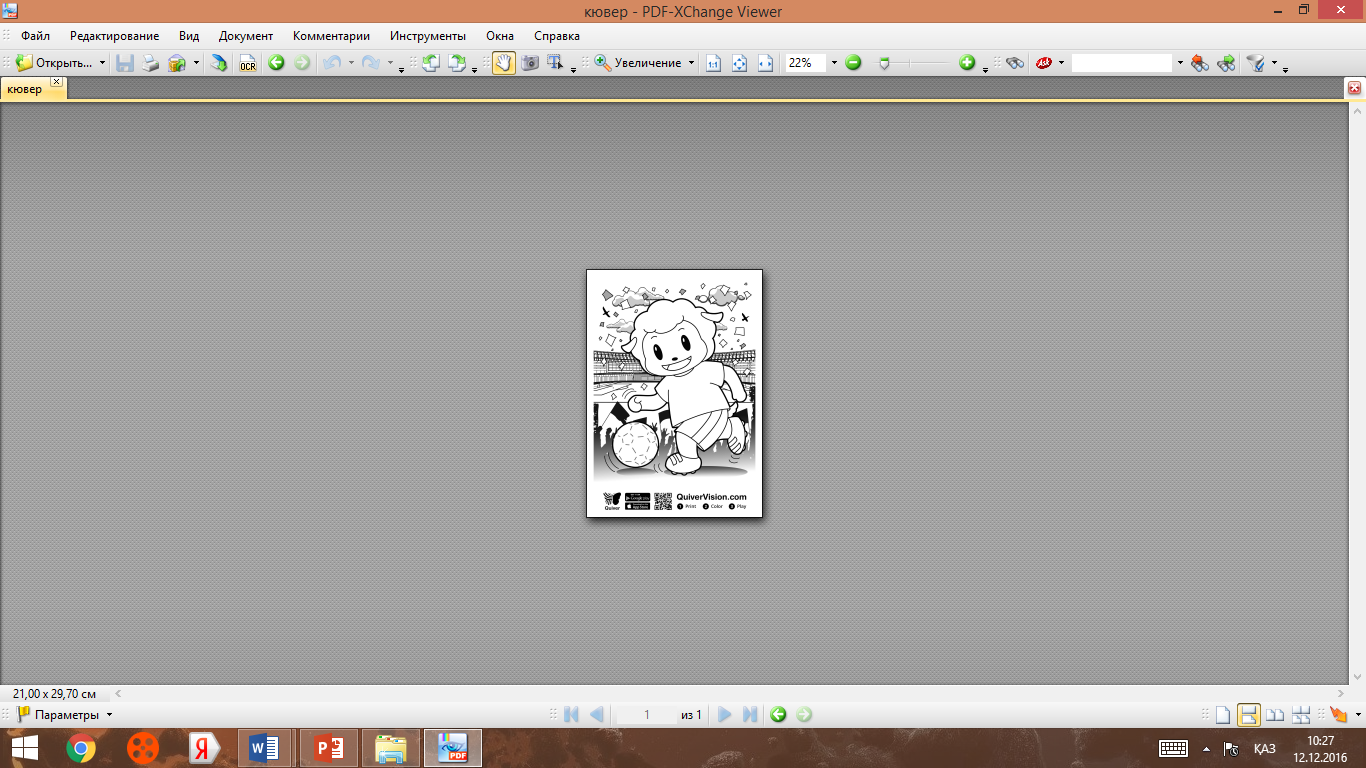Click the search filter options funnel icon
Viewport: 1366px width, 768px height.
(x=1255, y=63)
